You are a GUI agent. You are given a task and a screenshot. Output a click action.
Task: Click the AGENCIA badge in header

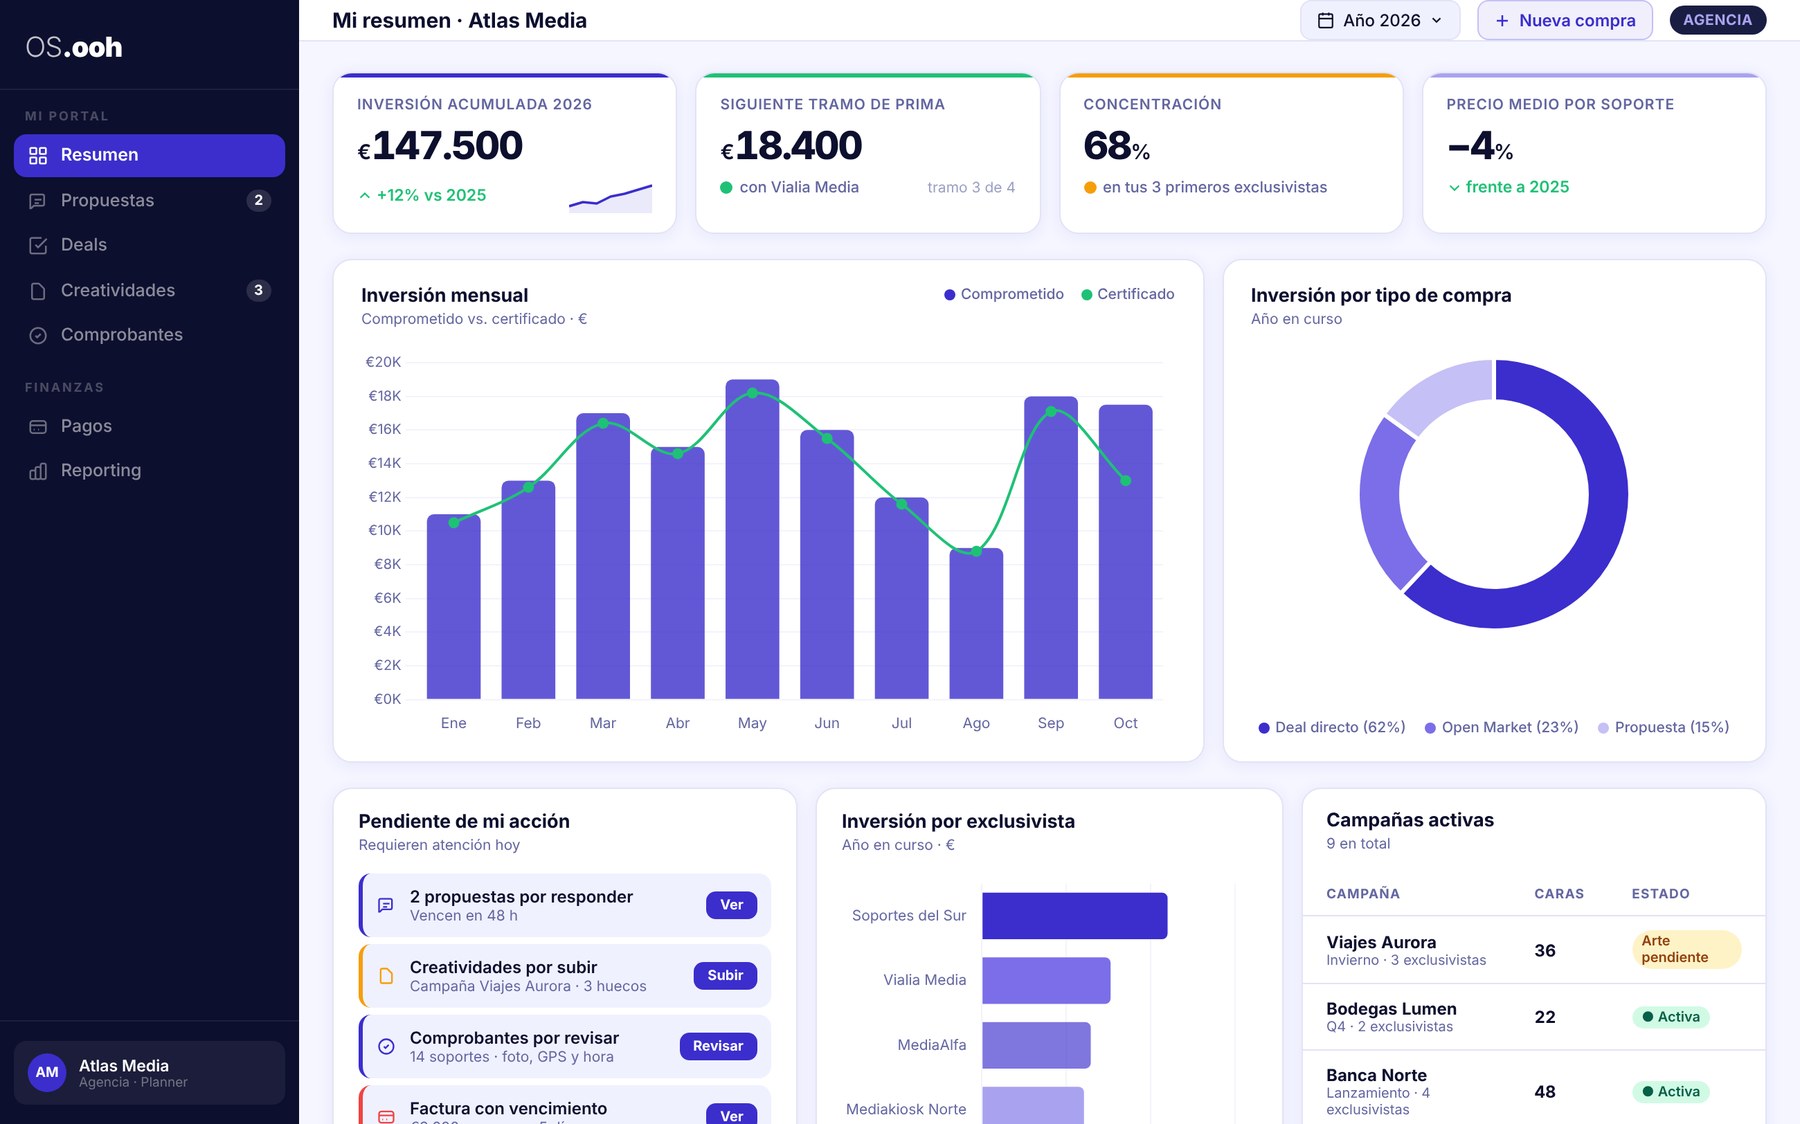click(x=1717, y=20)
